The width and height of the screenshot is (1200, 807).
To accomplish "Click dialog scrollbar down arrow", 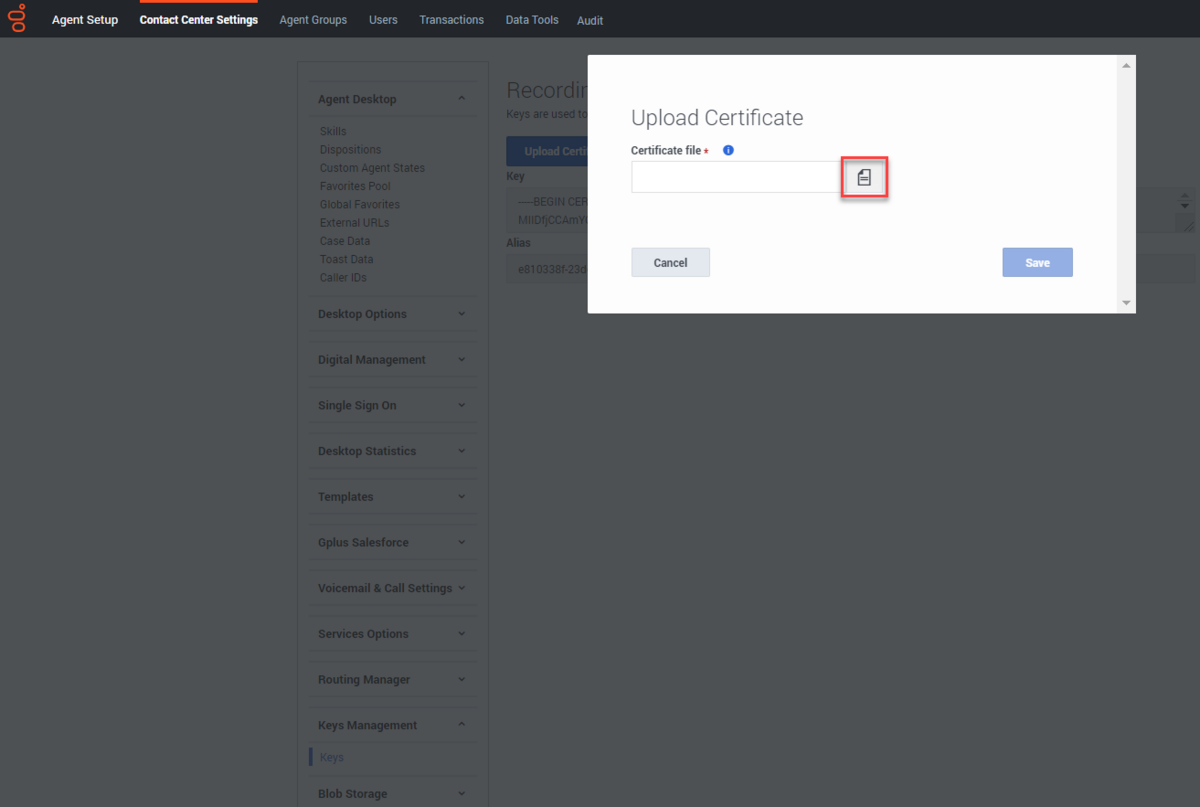I will 1126,302.
